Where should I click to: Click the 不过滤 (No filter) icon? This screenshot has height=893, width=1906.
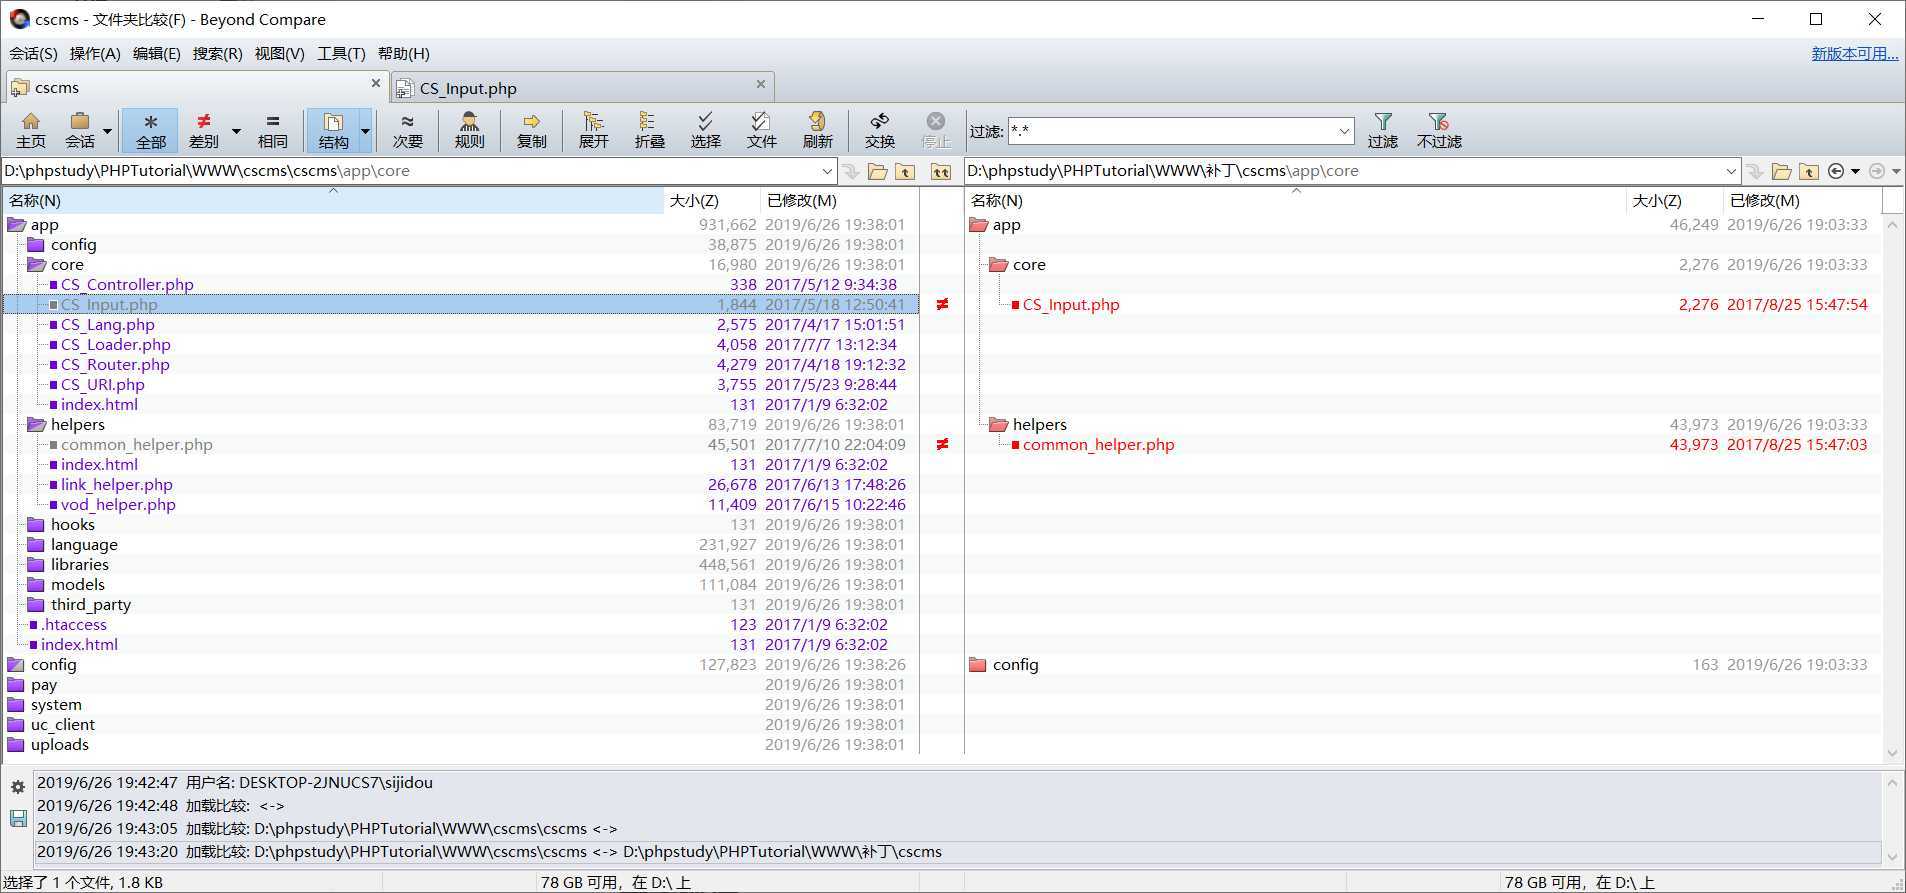click(x=1438, y=130)
